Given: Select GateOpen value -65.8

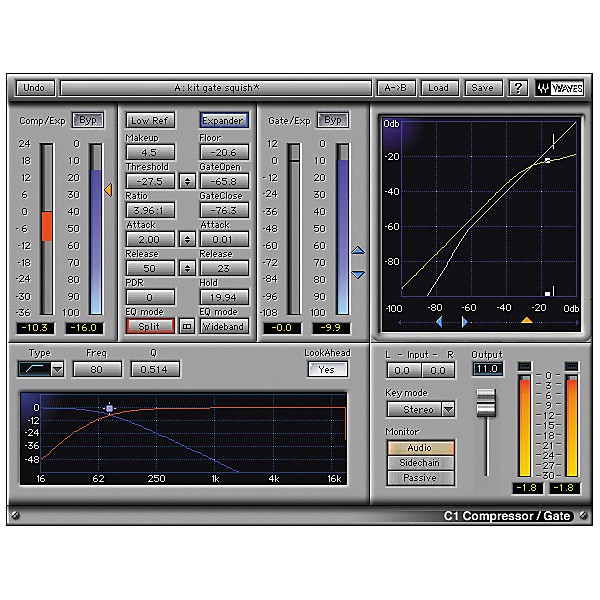Looking at the screenshot, I should 224,181.
